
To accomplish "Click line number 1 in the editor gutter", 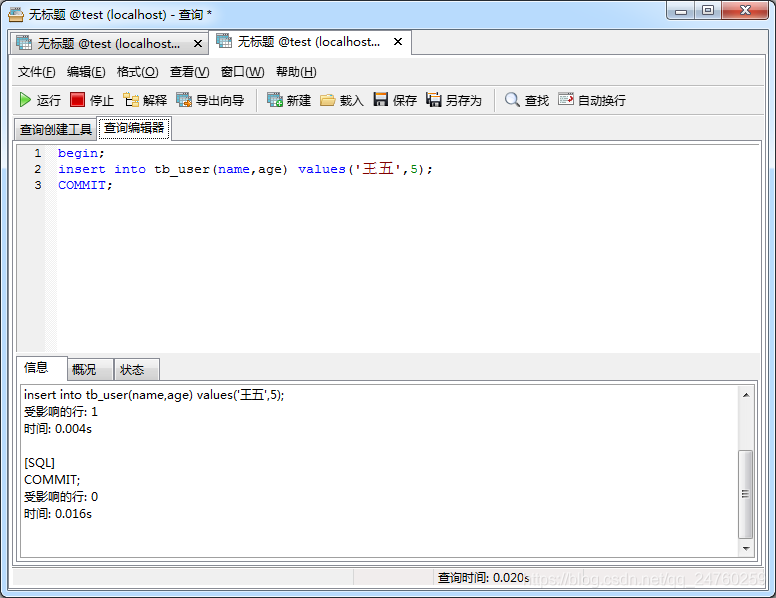I will [x=38, y=153].
